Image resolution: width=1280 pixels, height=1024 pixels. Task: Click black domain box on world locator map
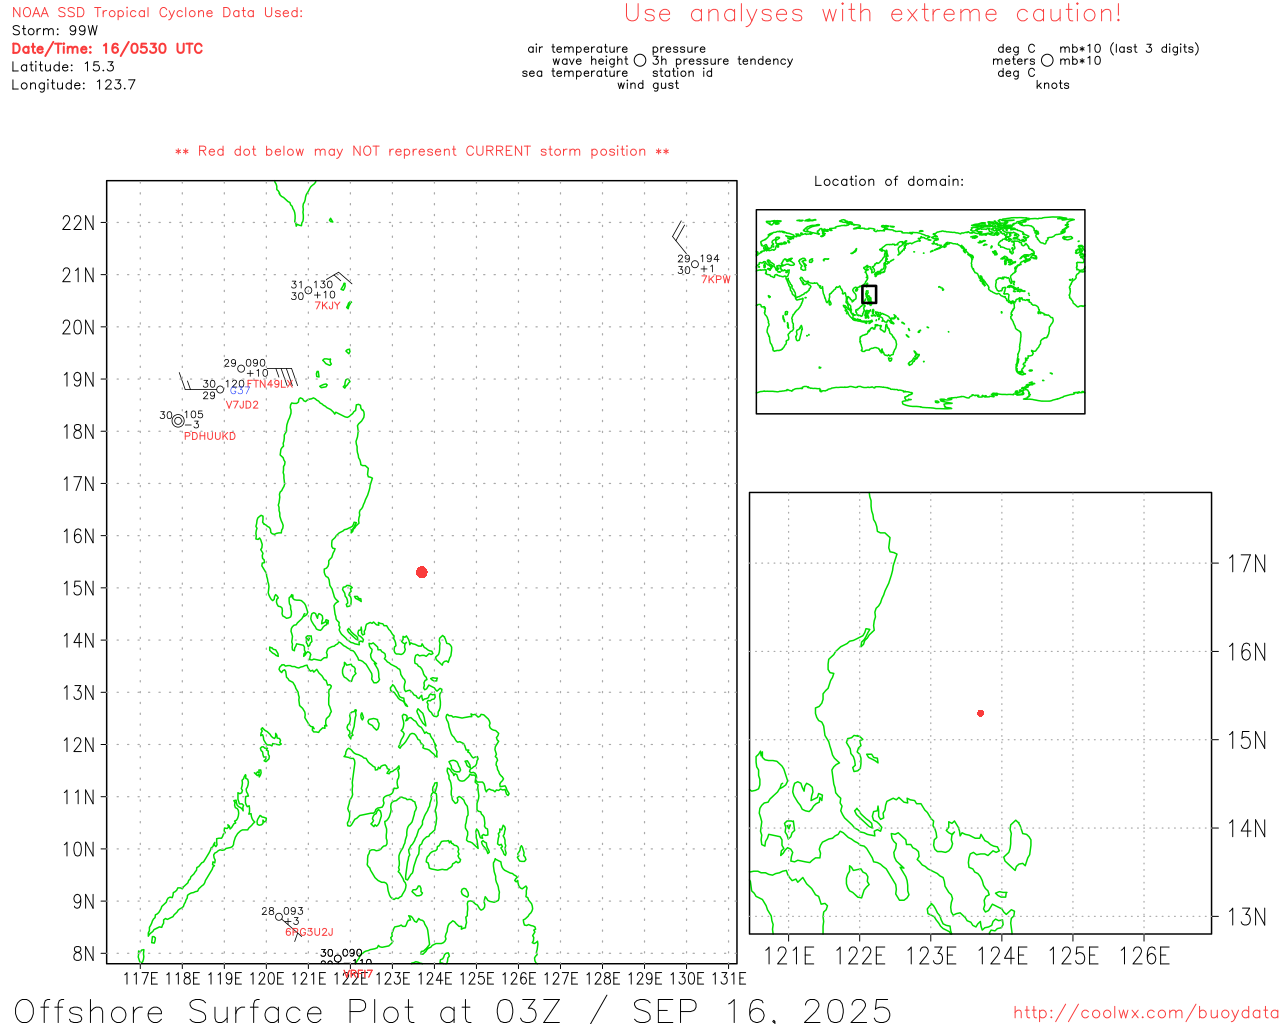click(869, 294)
